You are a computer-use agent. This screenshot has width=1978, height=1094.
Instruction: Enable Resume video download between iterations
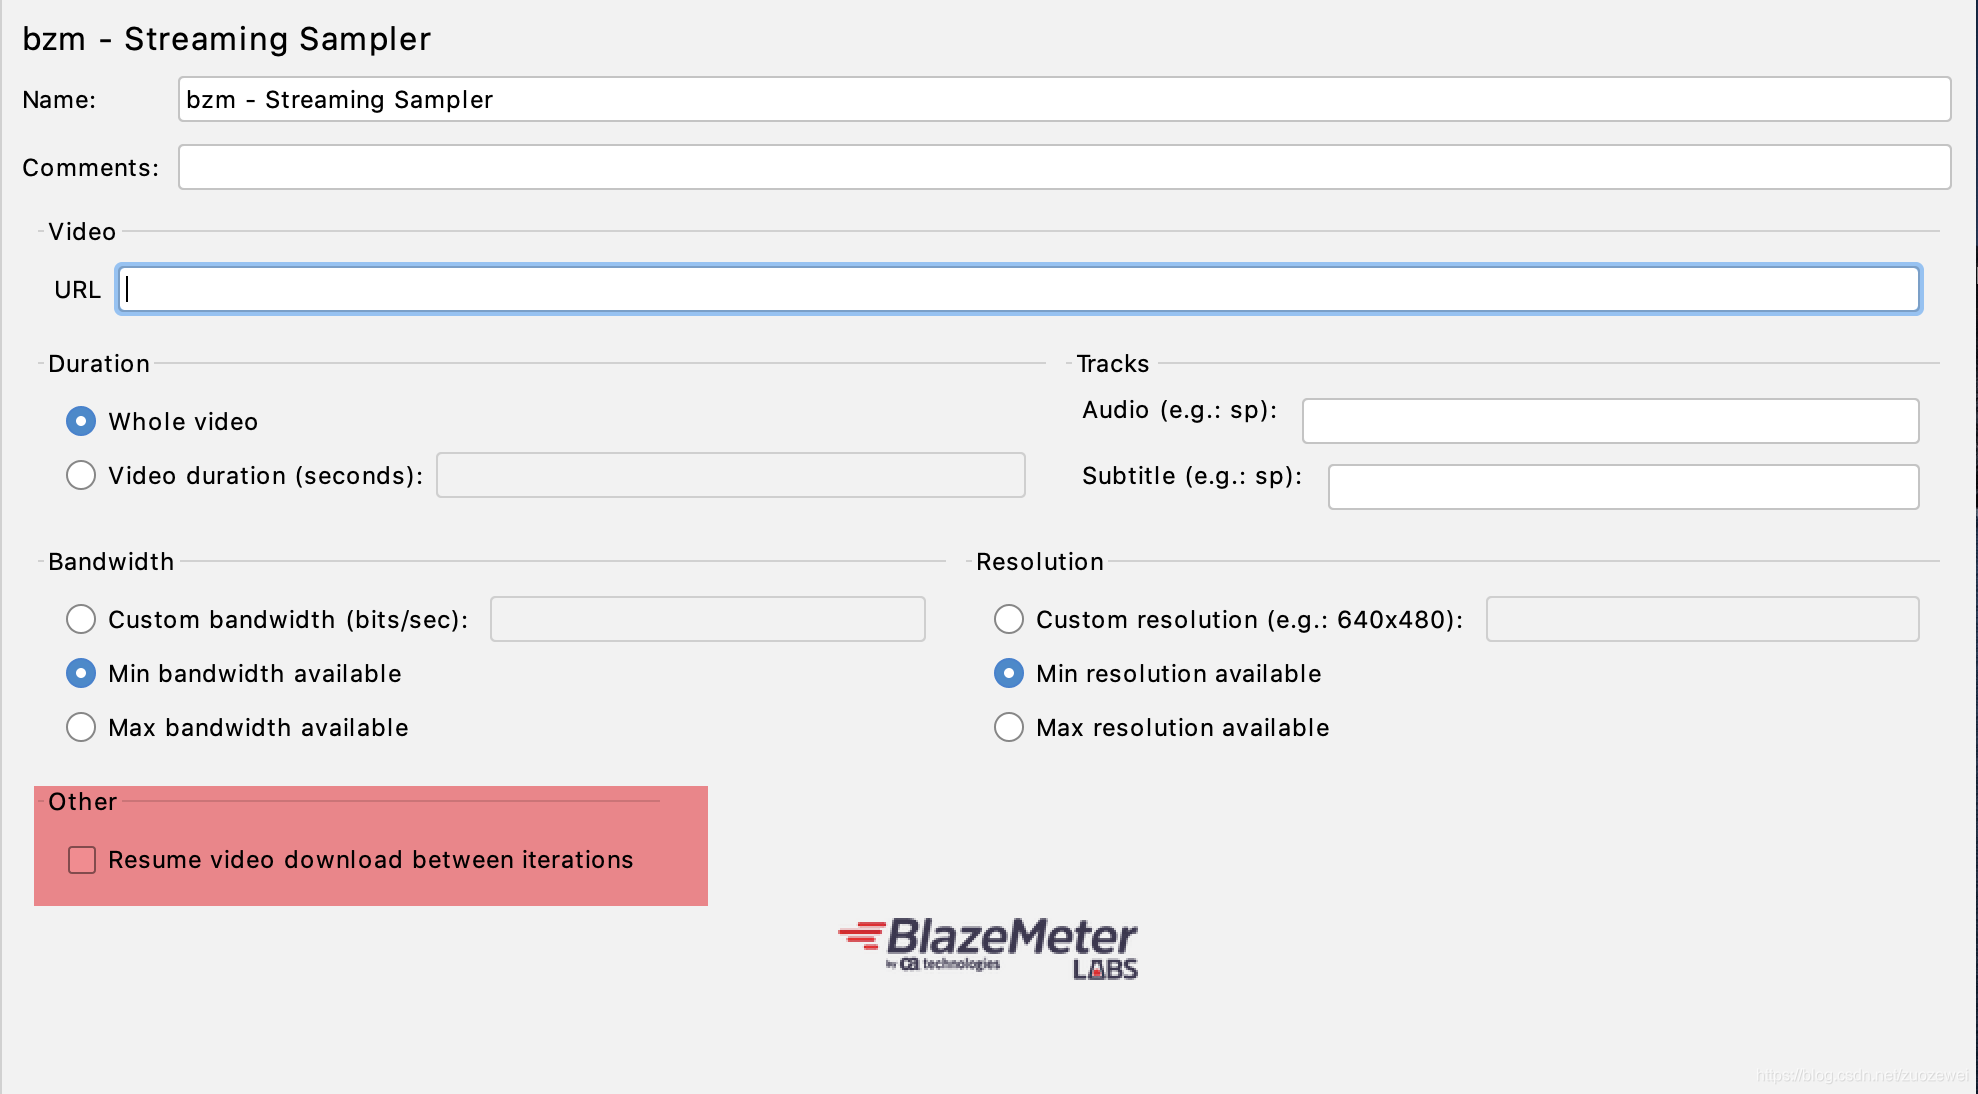pos(82,860)
